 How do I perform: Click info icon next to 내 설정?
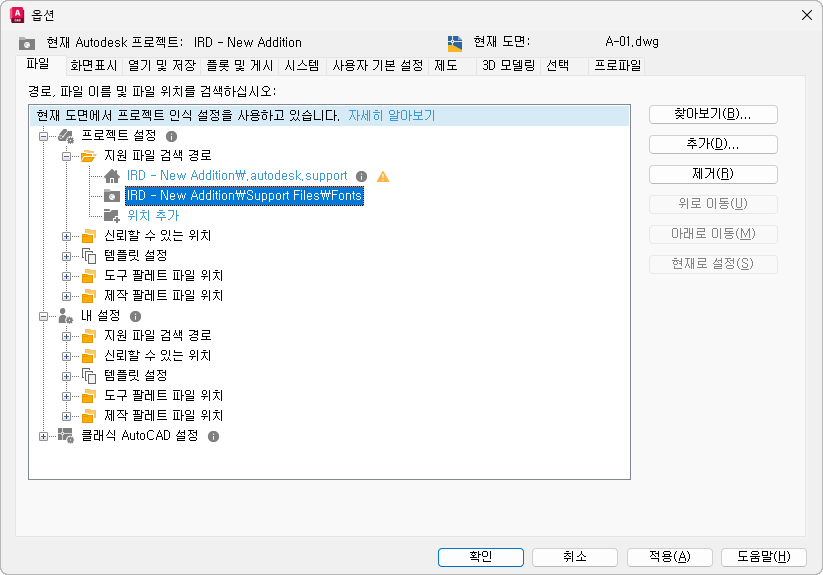[135, 316]
